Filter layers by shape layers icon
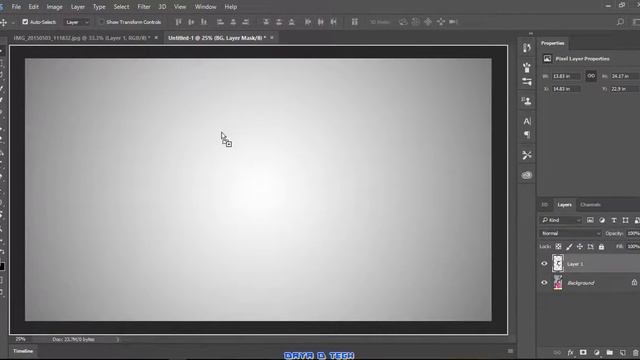The width and height of the screenshot is (640, 360). click(625, 220)
